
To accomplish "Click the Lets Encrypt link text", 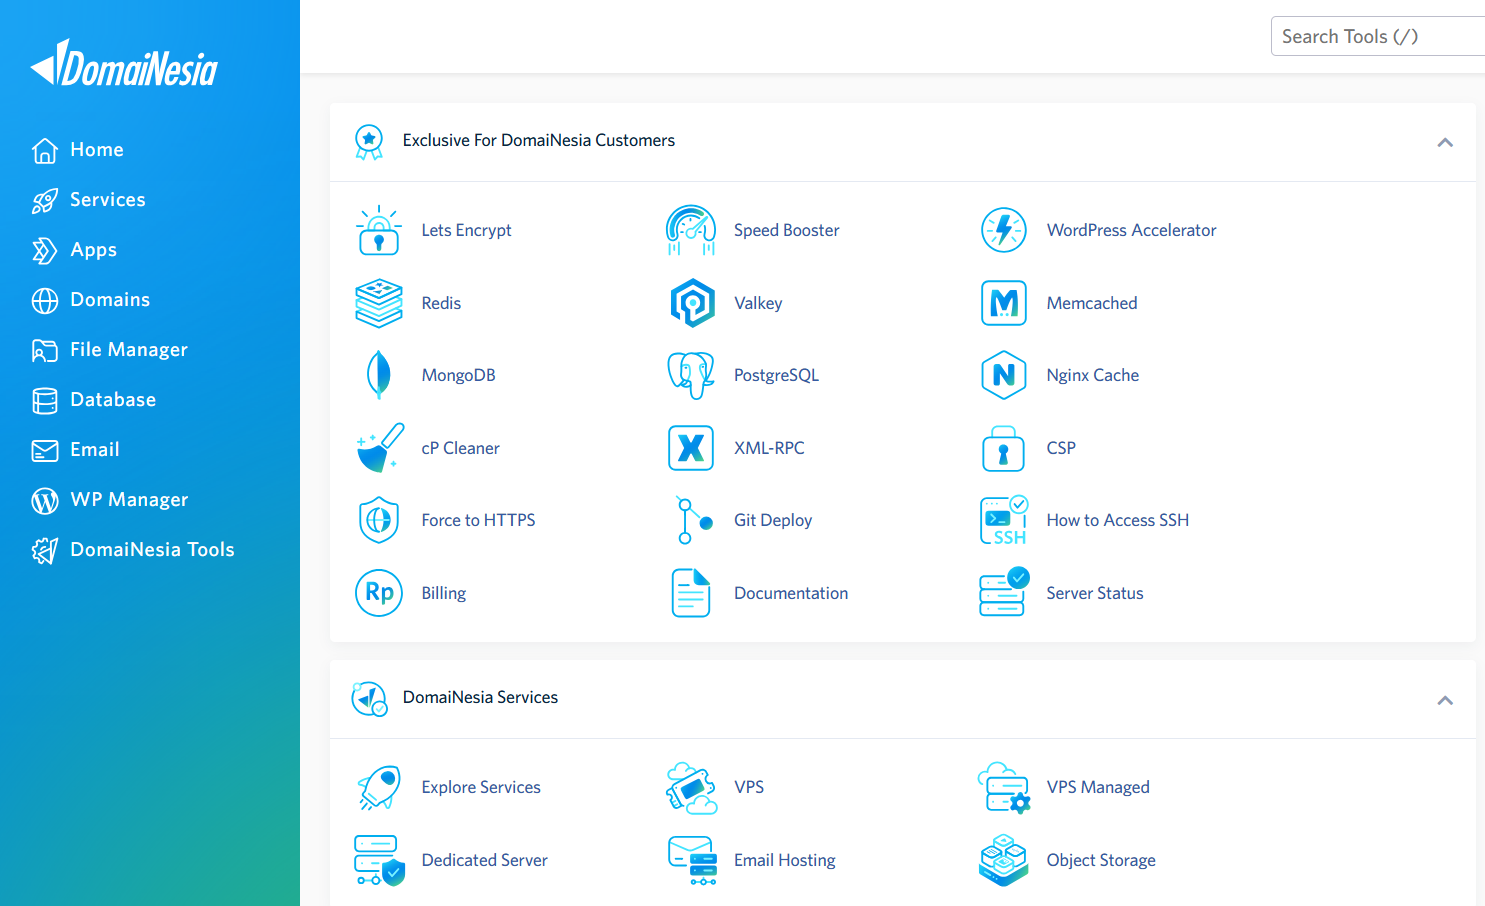I will pos(466,230).
